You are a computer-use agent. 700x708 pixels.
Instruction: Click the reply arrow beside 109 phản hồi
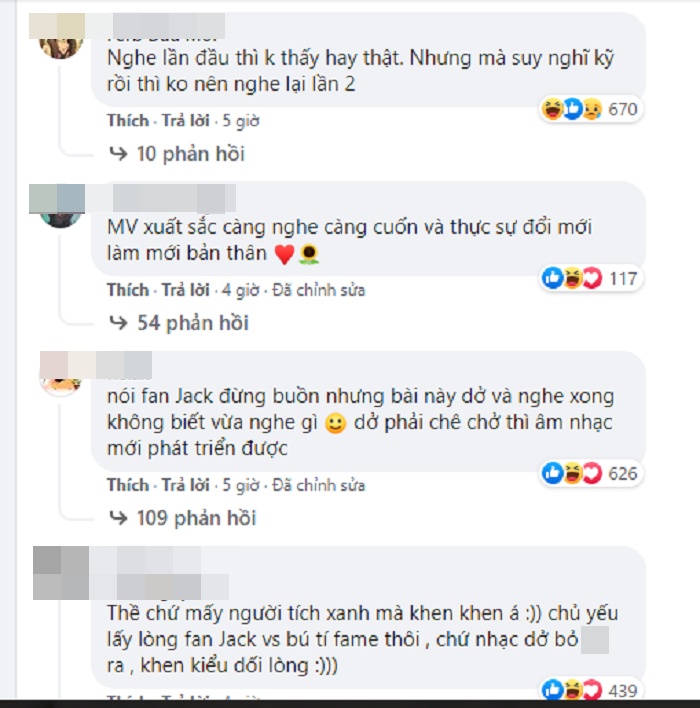[118, 518]
